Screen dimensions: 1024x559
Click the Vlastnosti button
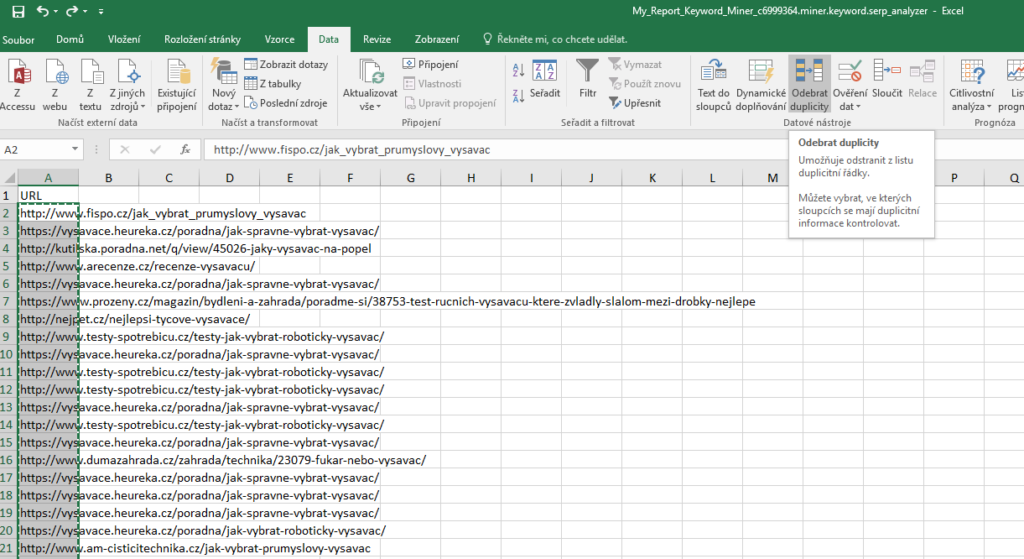[x=432, y=84]
